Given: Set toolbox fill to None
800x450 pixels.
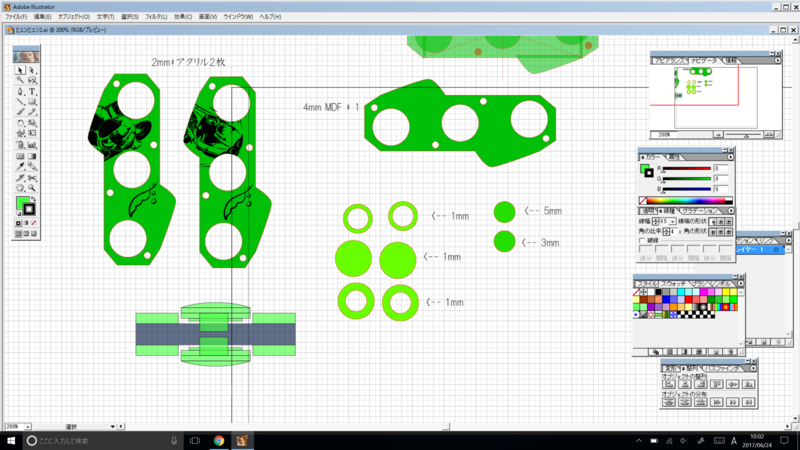Looking at the screenshot, I should (34, 223).
